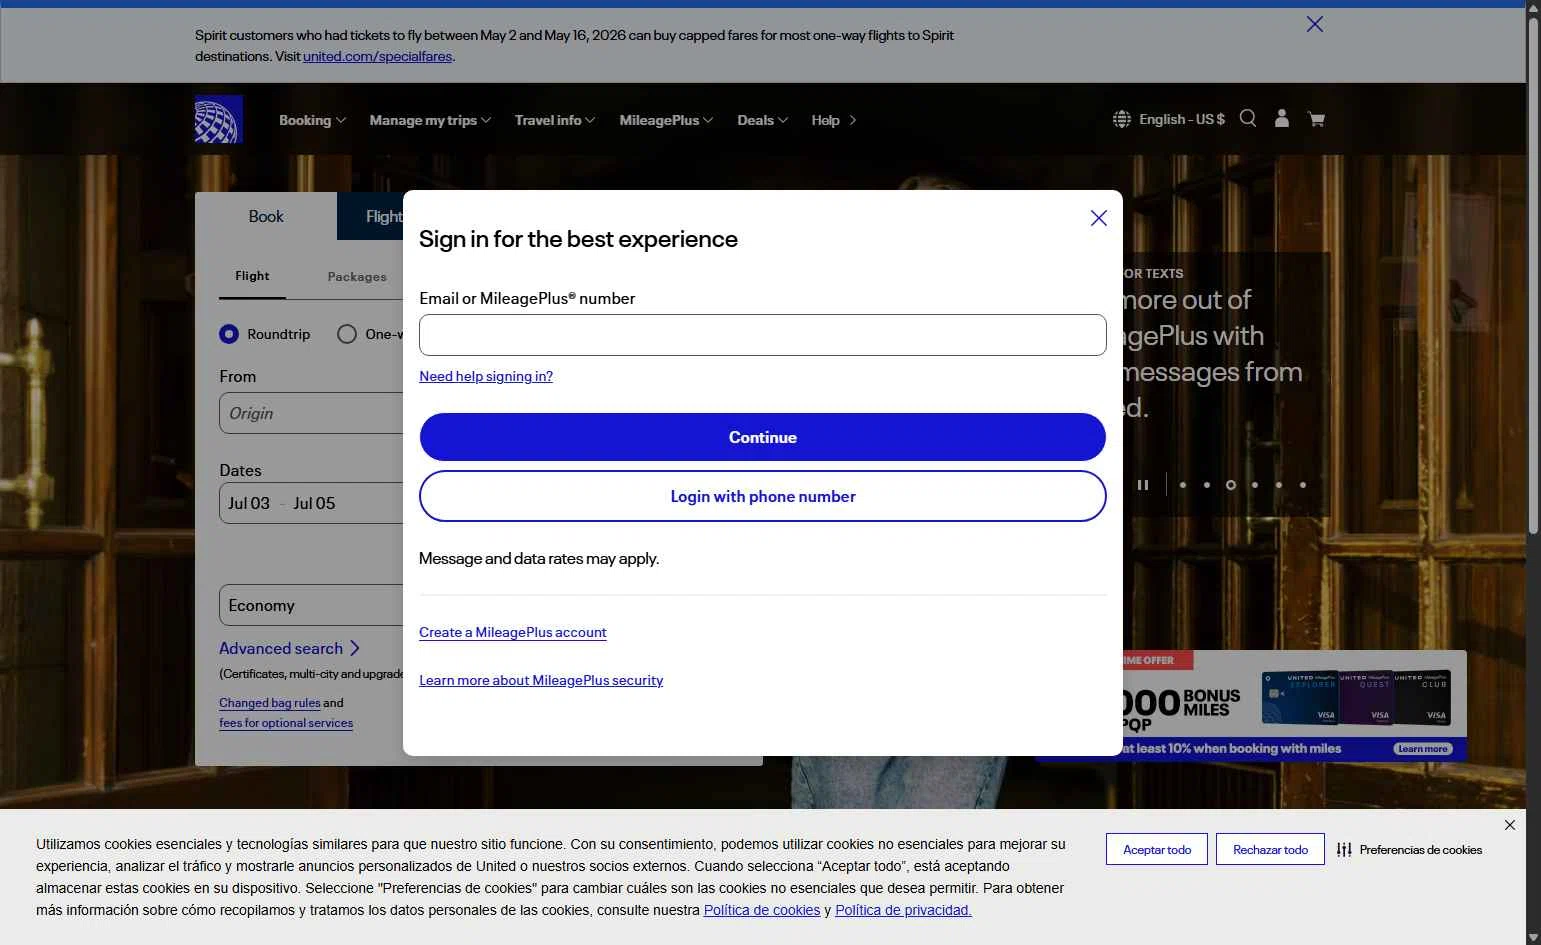Switch to the Book tab
Viewport: 1541px width, 945px height.
pos(266,216)
